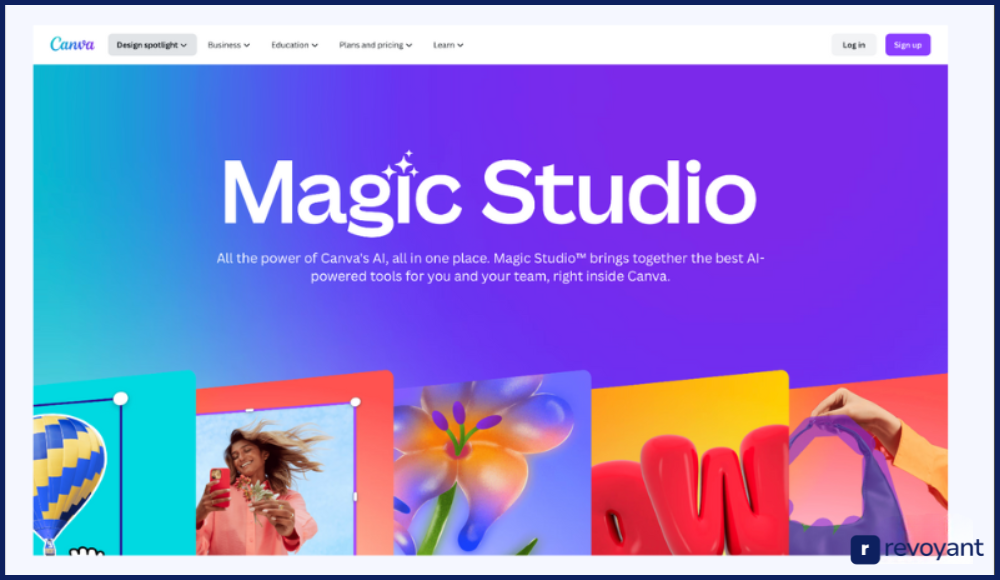Open the red balloon letters card
This screenshot has height=580, width=1000.
(690, 464)
